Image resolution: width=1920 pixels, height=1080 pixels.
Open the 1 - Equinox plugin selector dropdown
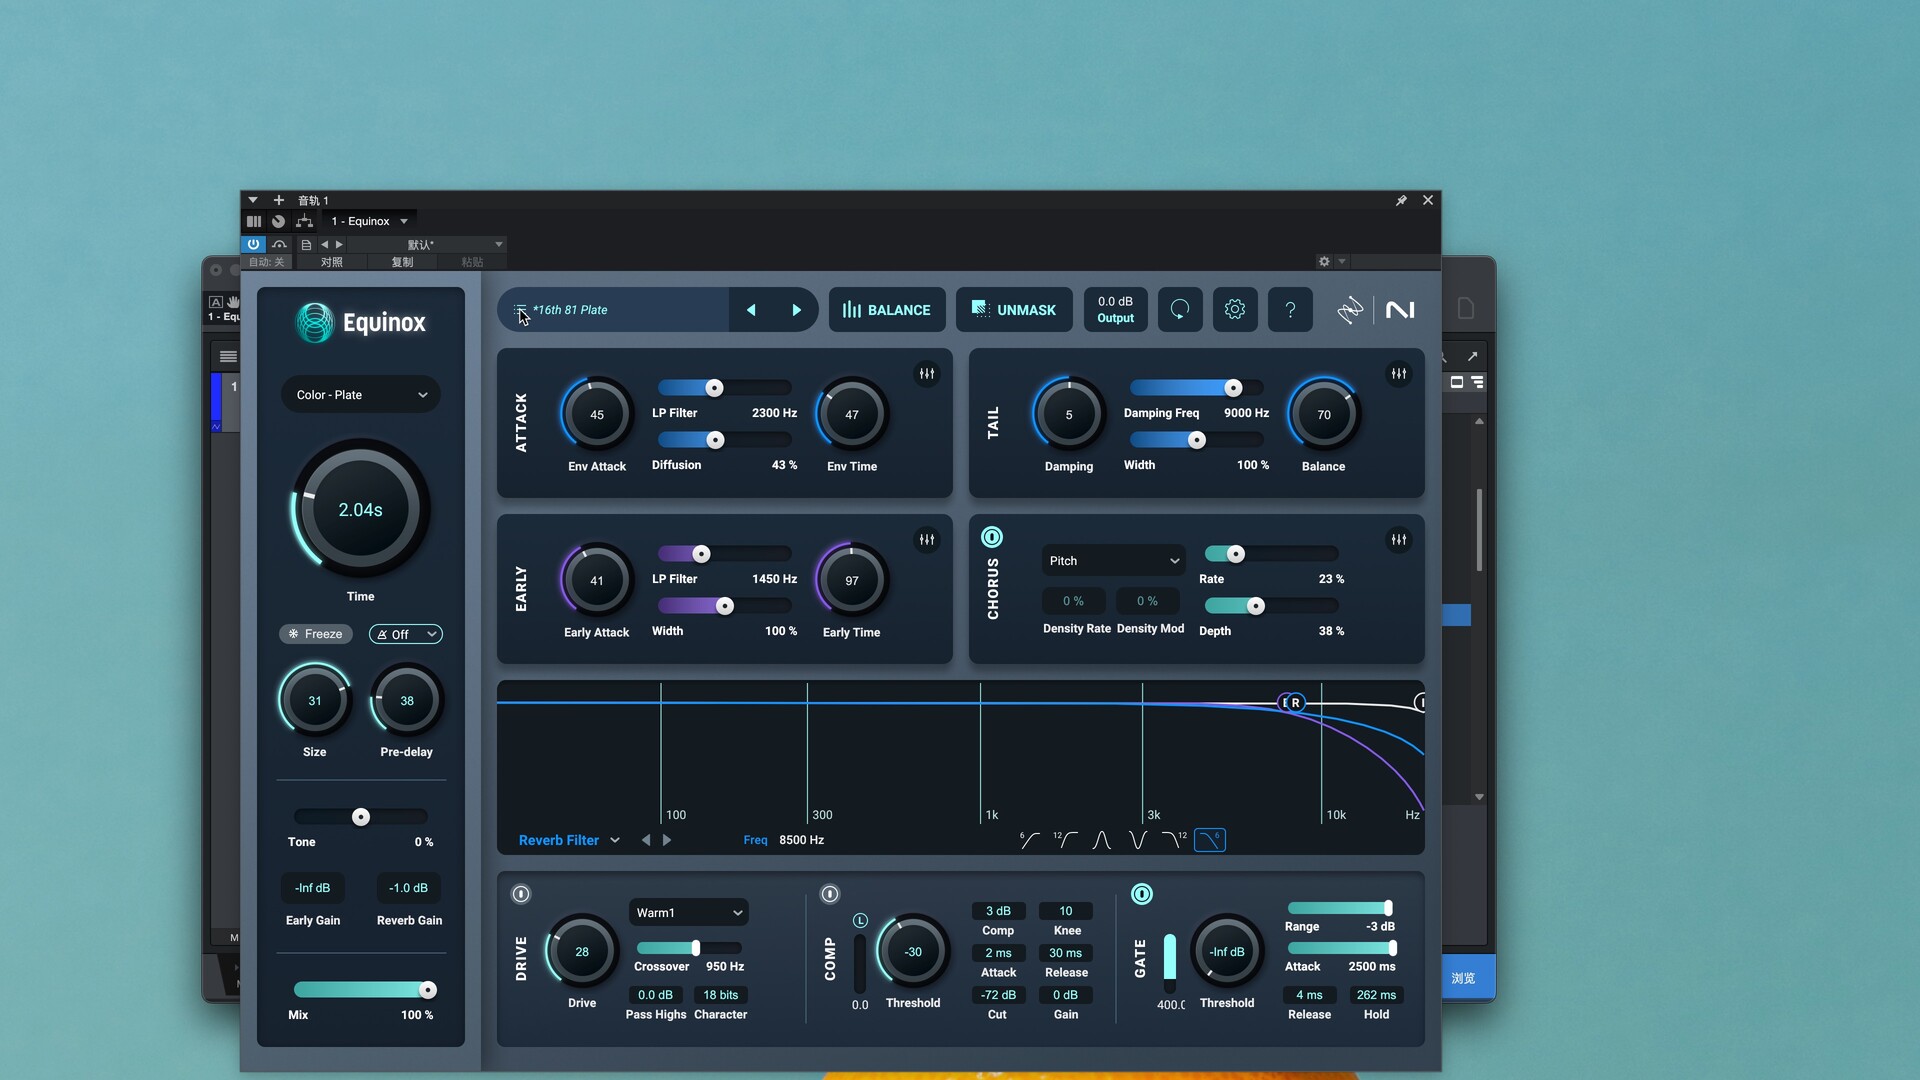pyautogui.click(x=369, y=221)
